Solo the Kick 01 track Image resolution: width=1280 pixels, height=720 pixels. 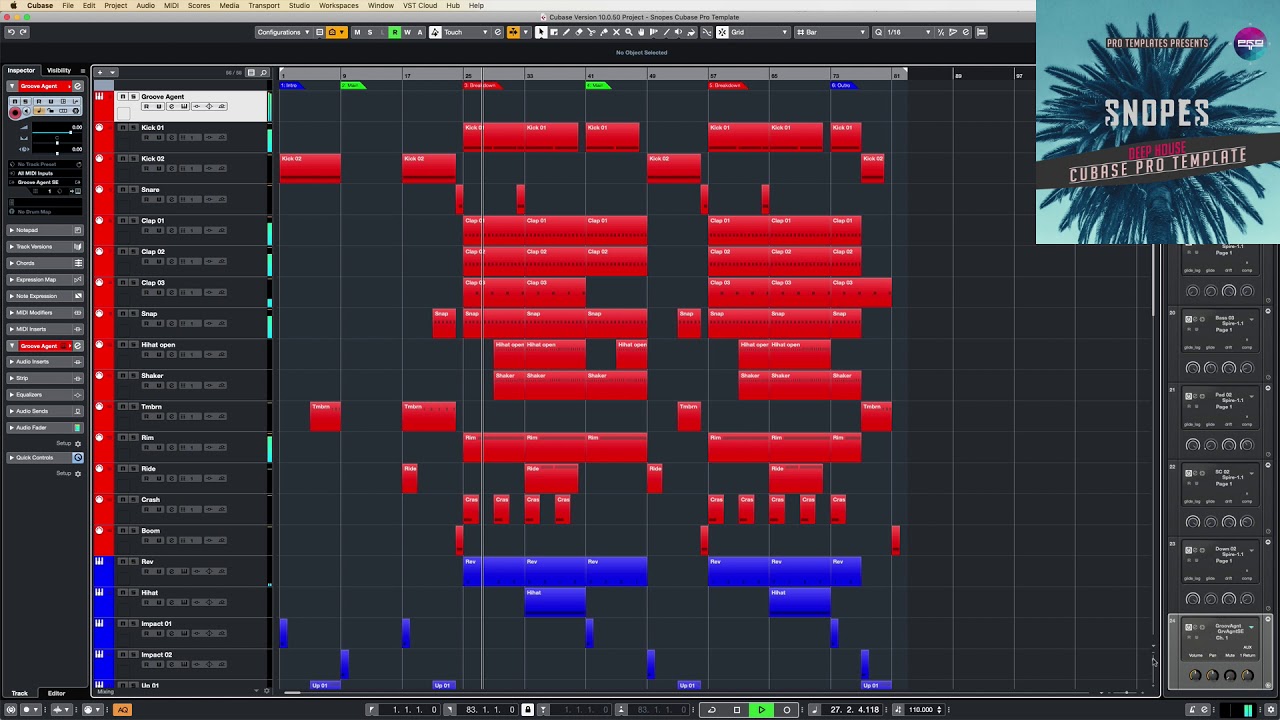(133, 128)
